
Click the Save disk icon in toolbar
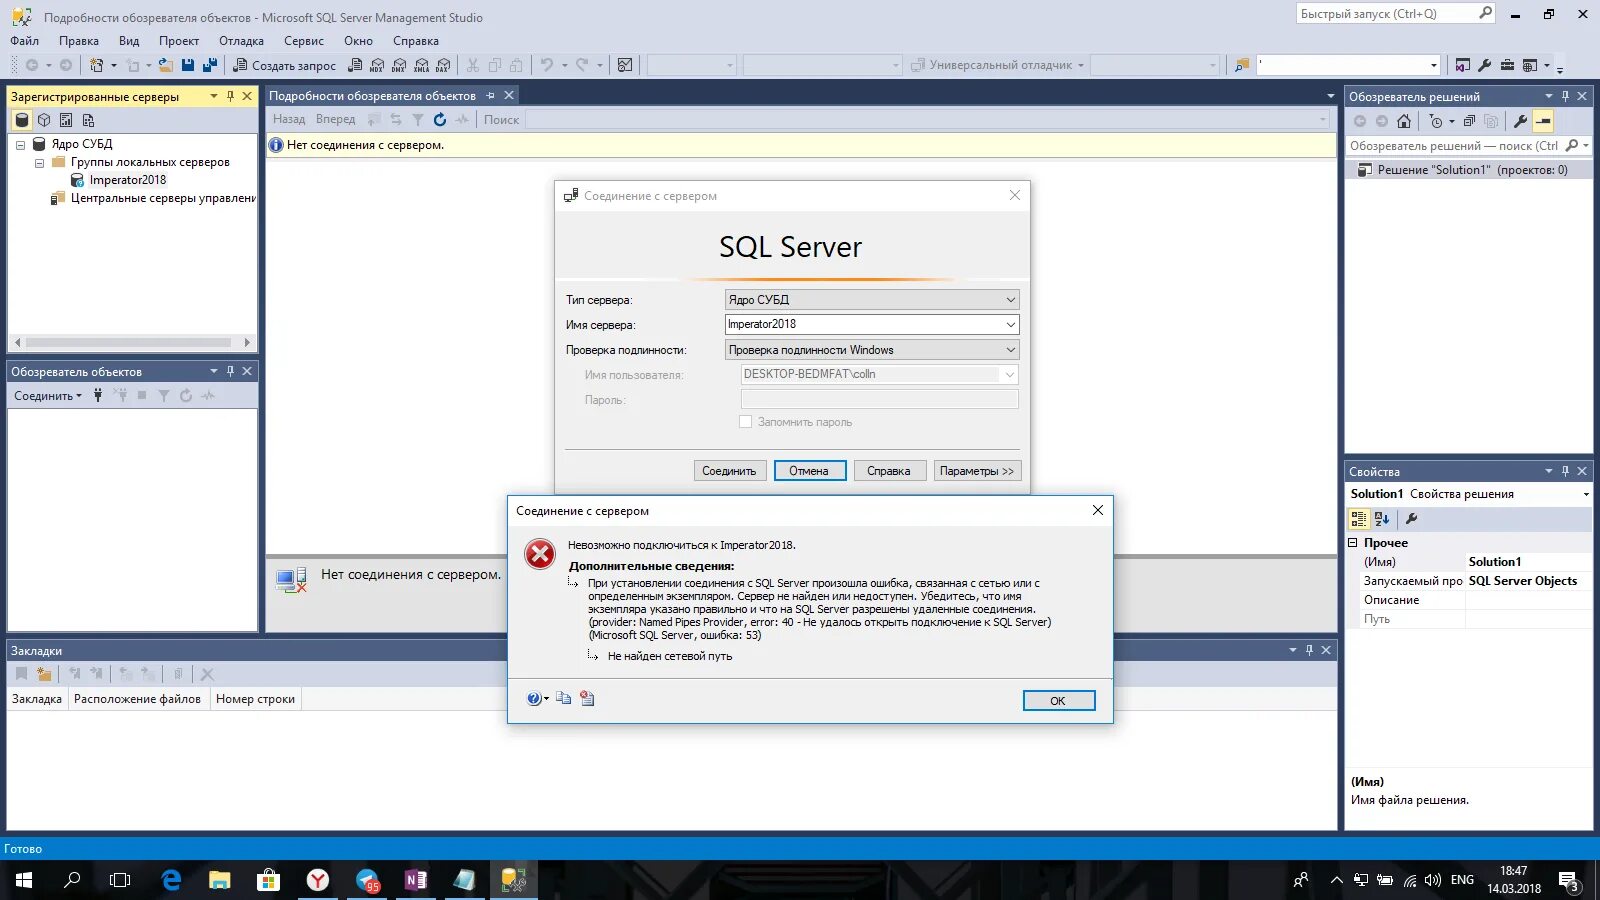[188, 65]
